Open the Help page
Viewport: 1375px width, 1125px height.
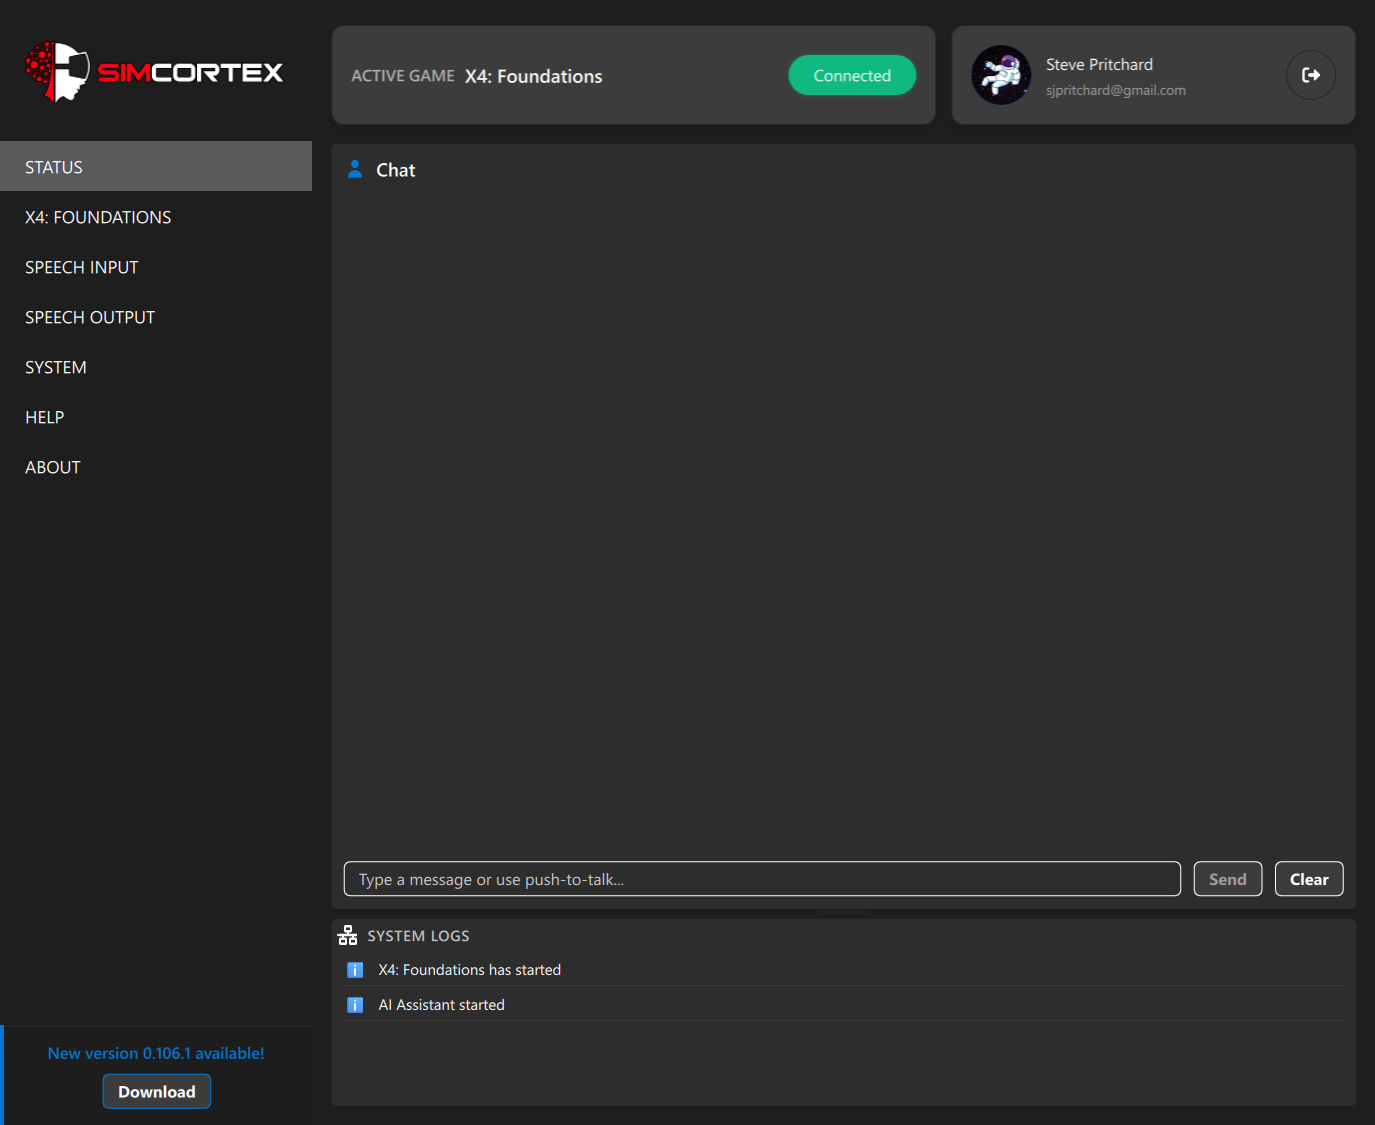(x=156, y=417)
